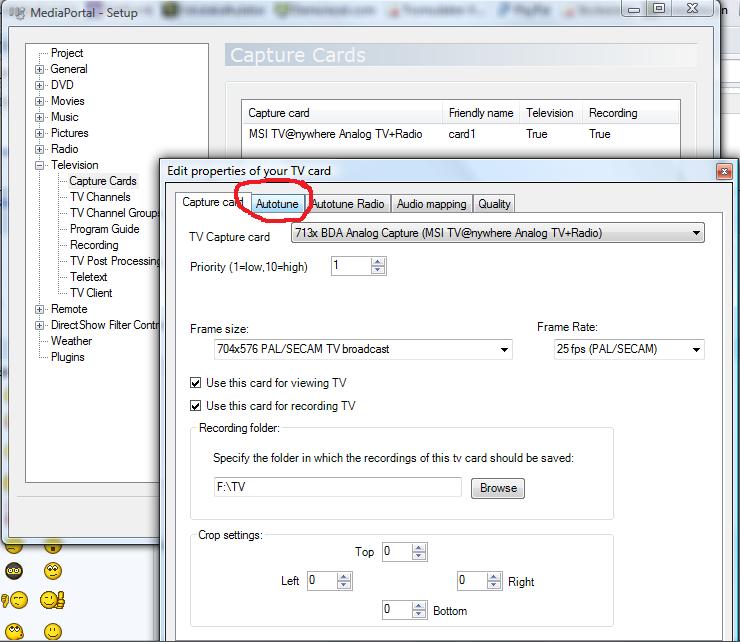The width and height of the screenshot is (740, 642).
Task: Open the TV Capture card dropdown
Action: click(x=696, y=234)
